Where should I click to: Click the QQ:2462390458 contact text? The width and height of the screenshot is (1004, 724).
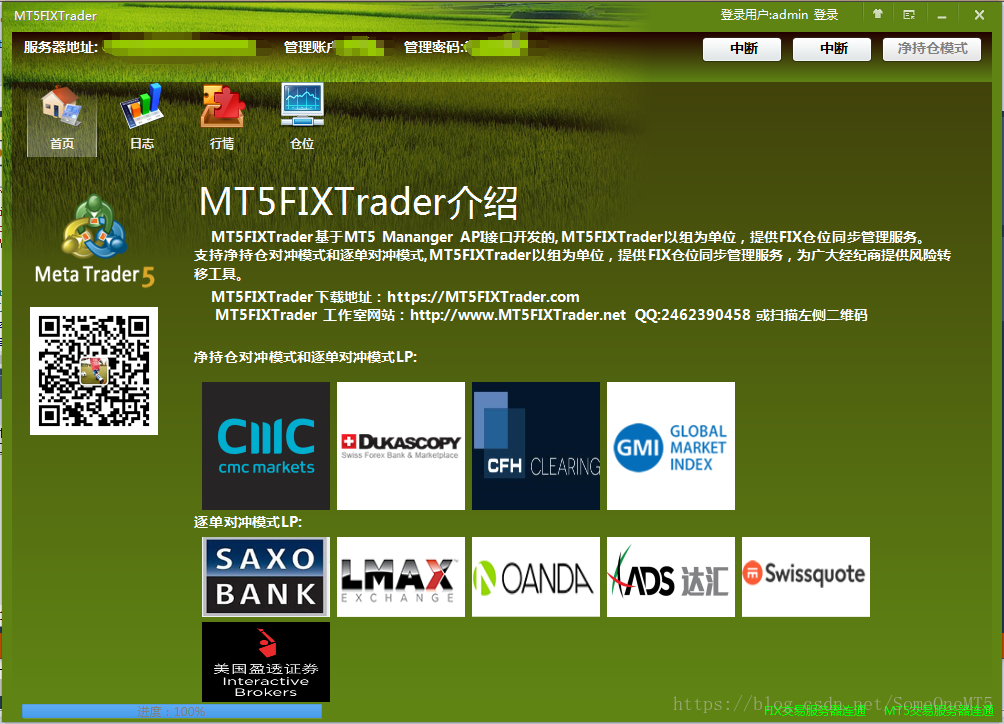pyautogui.click(x=692, y=315)
